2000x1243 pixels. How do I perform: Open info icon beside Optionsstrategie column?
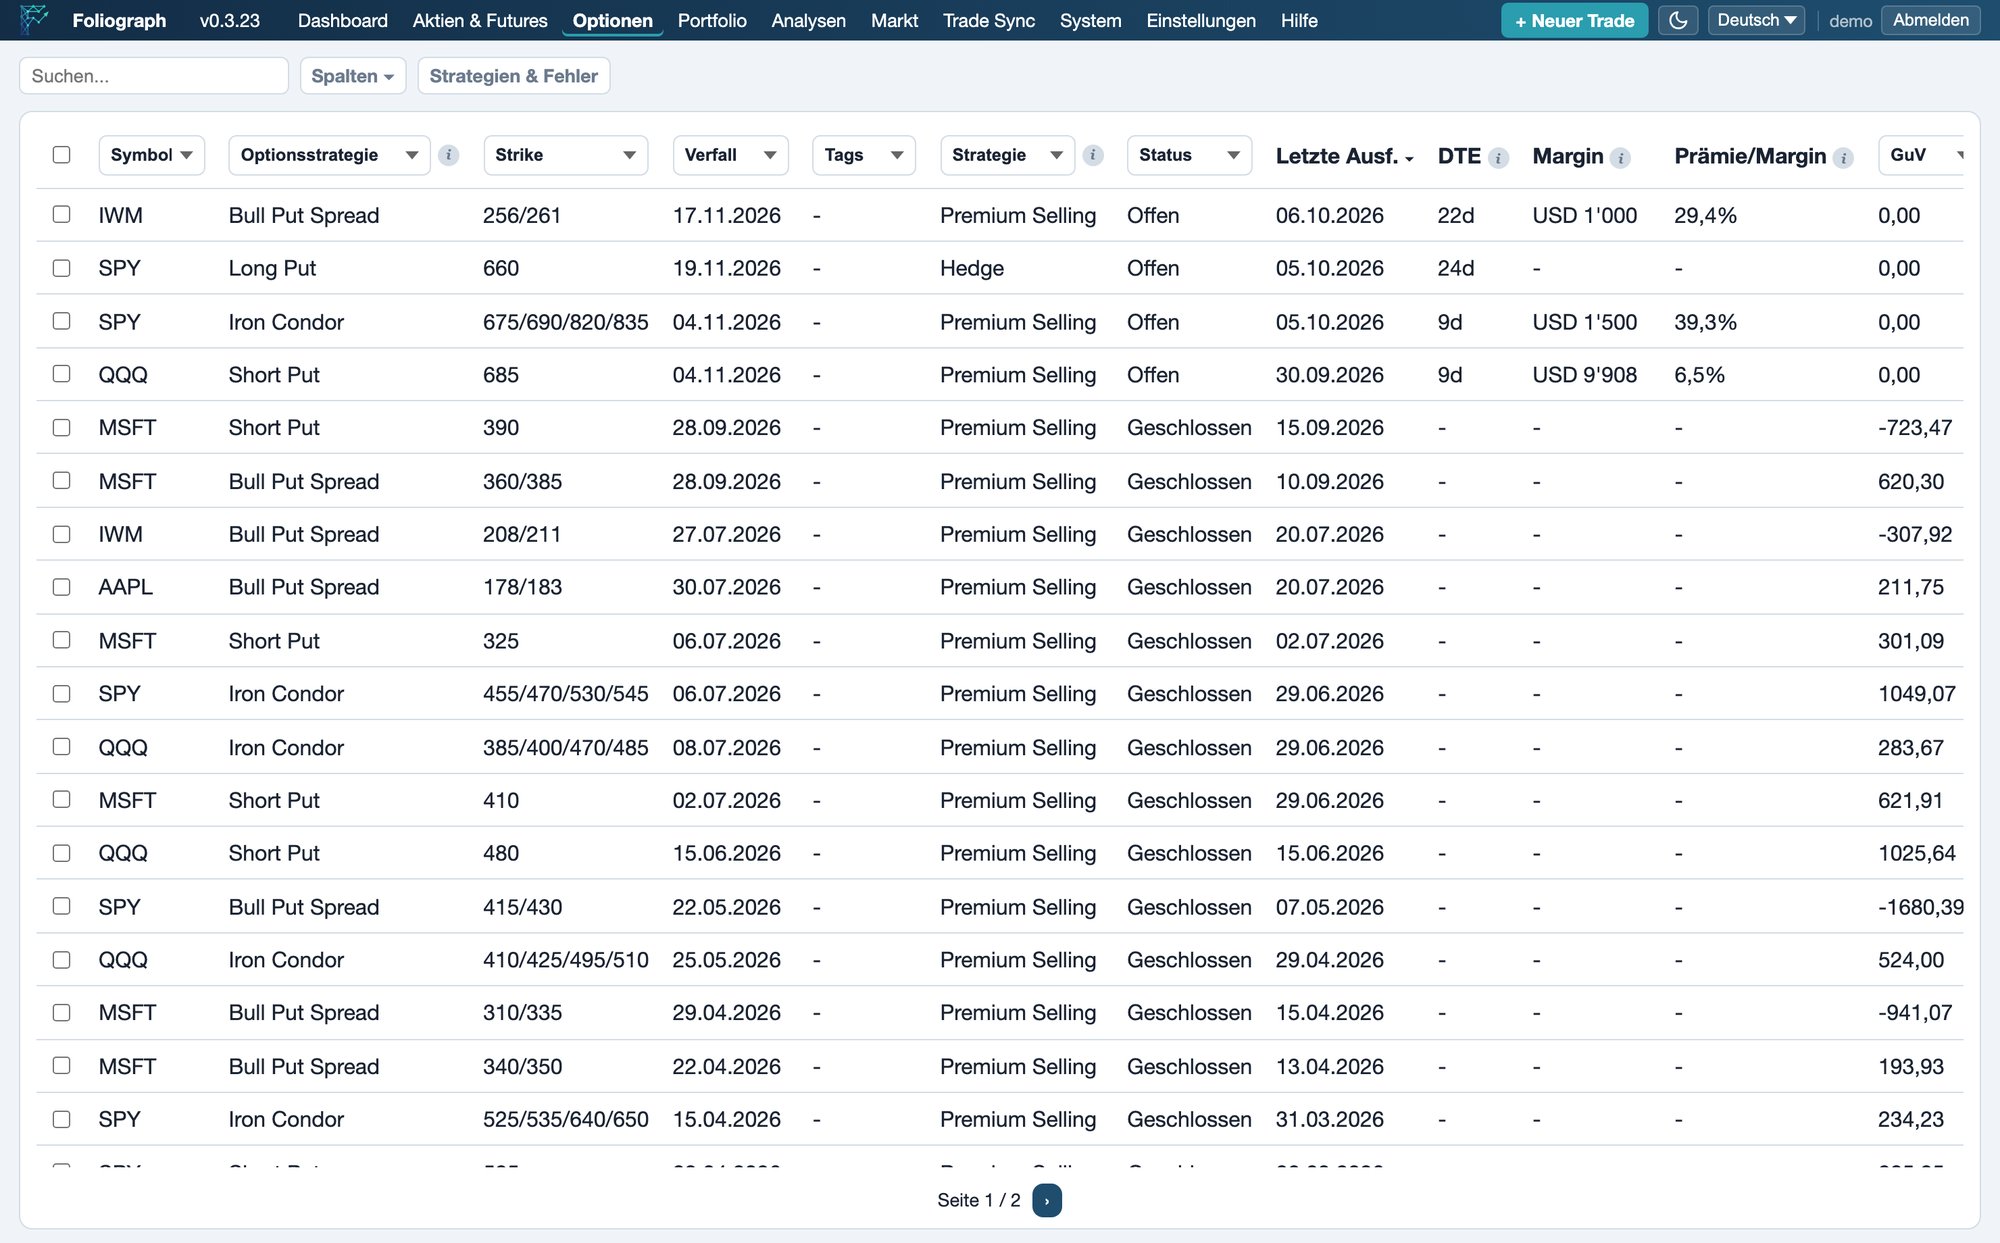(x=449, y=155)
